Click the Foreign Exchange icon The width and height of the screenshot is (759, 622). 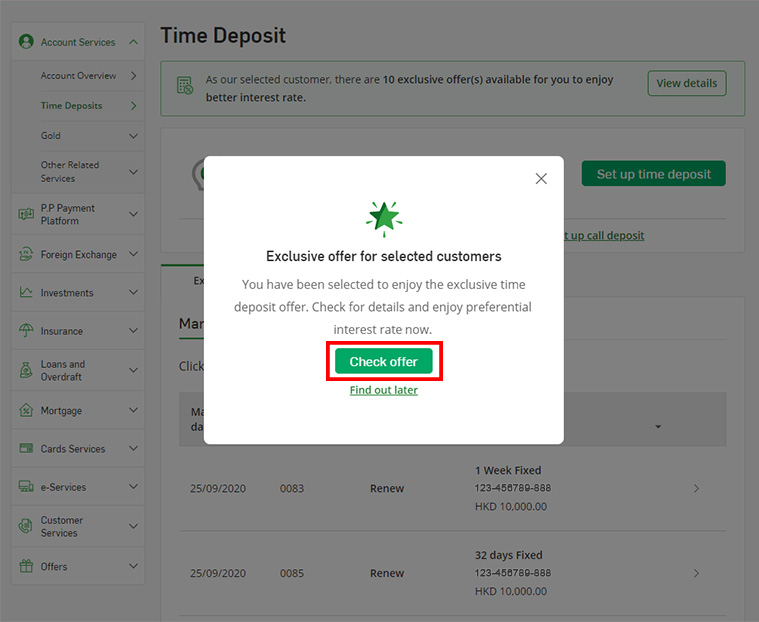click(26, 254)
